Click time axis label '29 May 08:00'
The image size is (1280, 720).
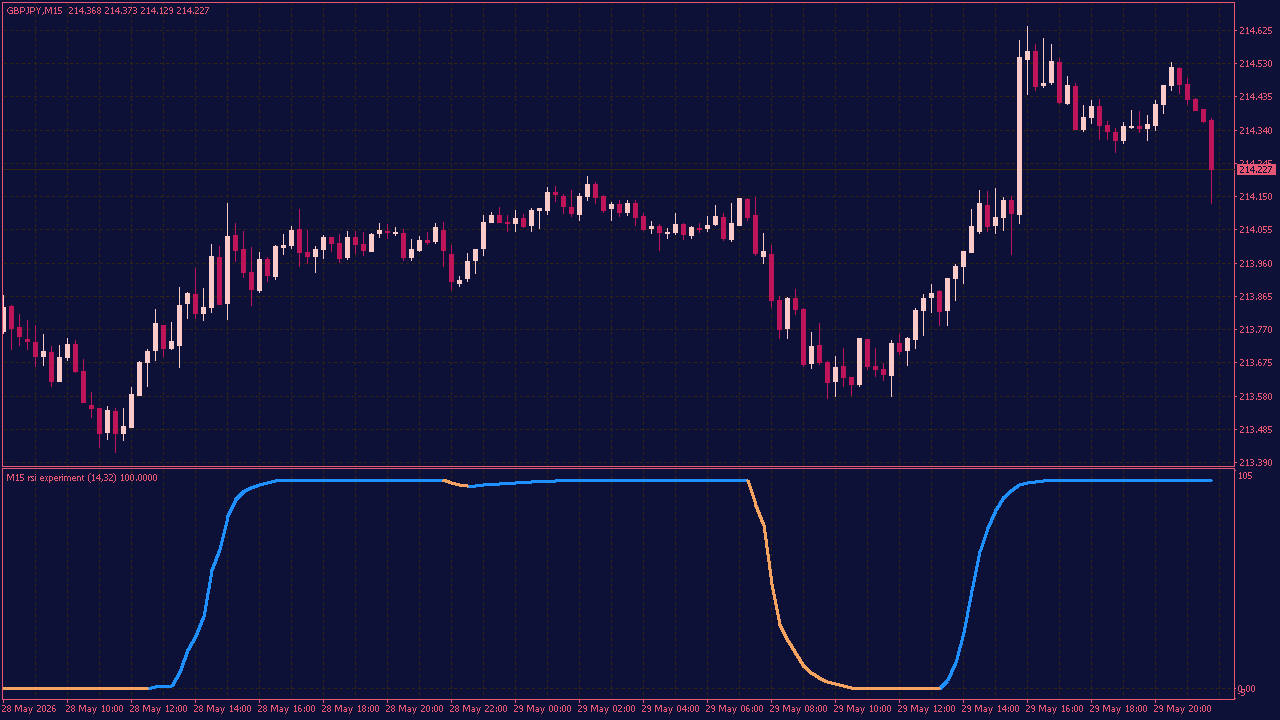point(799,709)
